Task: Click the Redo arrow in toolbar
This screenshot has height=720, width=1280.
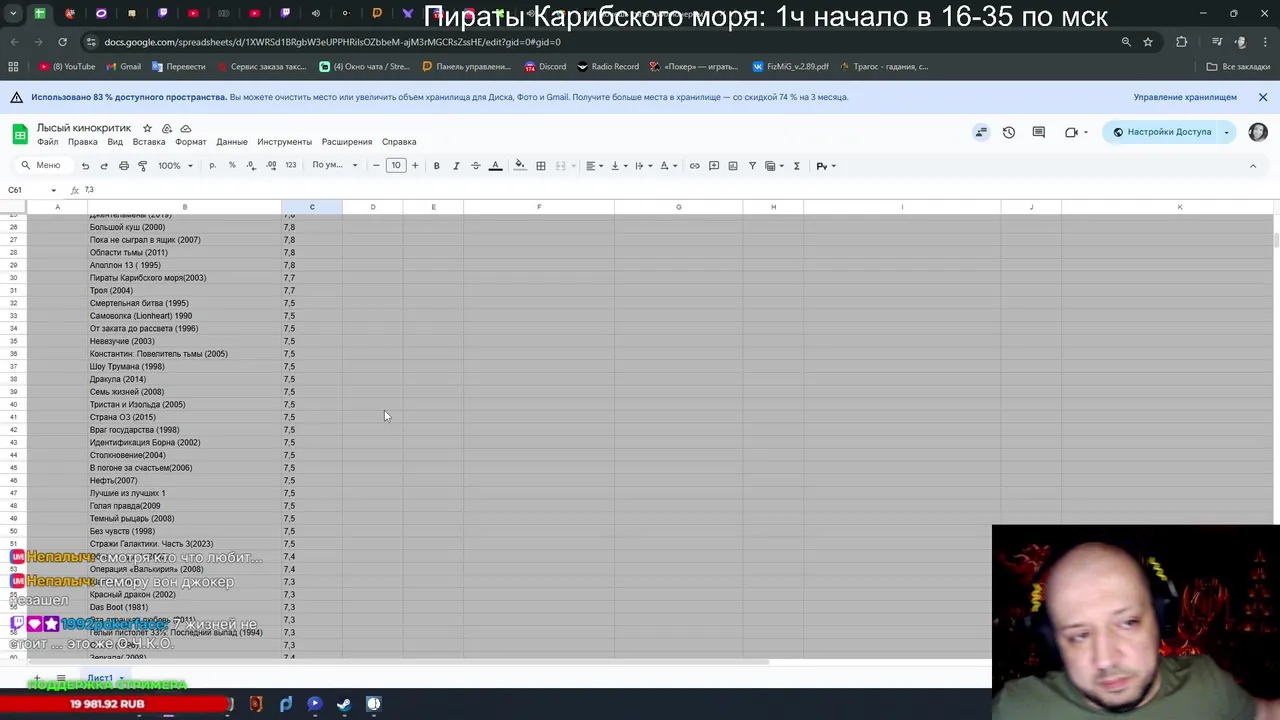Action: [x=104, y=166]
